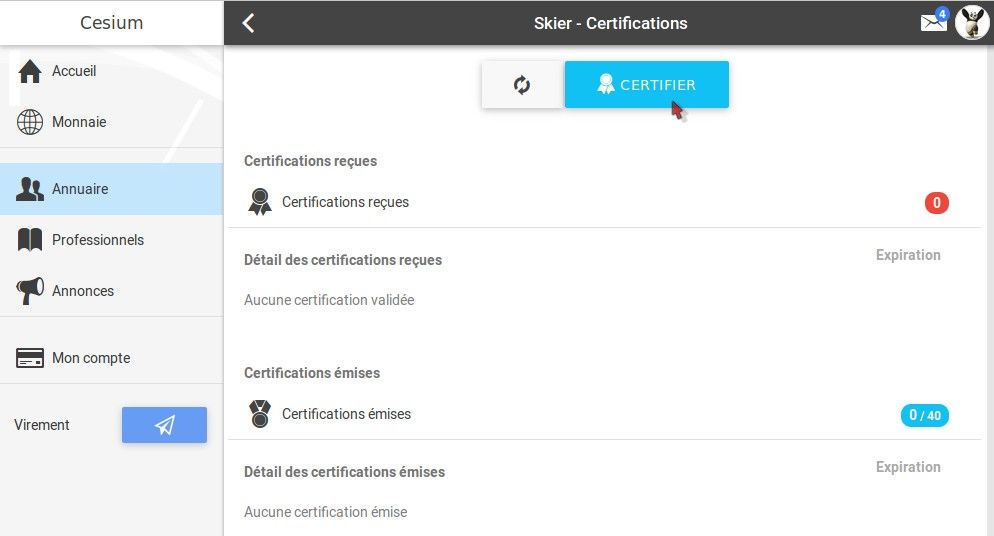Refresh certifications with the reload icon

point(522,84)
